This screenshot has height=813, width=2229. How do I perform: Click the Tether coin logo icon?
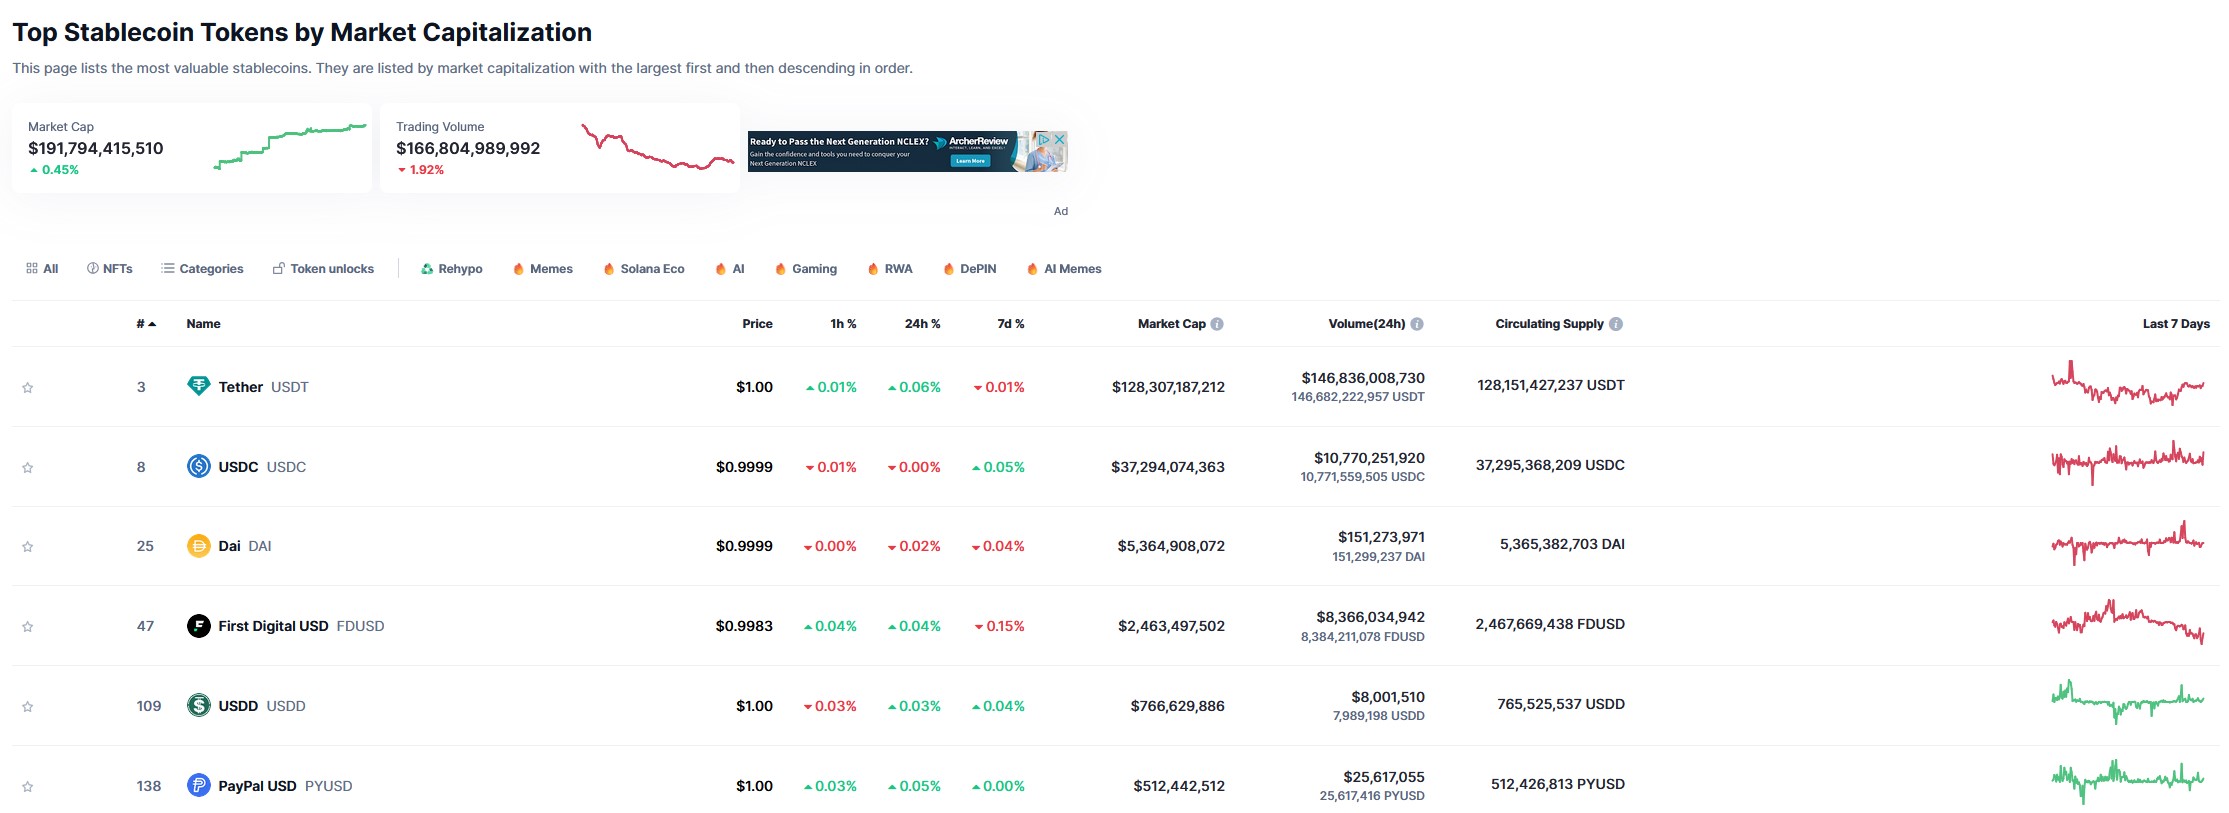point(198,386)
